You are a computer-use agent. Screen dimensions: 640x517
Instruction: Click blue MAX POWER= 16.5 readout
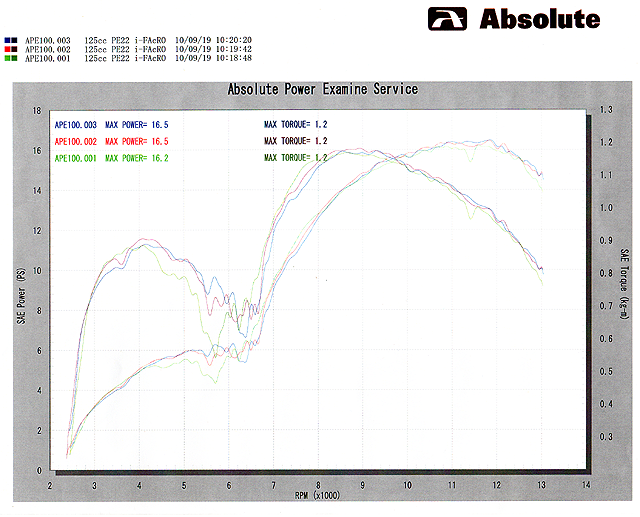[x=137, y=125]
